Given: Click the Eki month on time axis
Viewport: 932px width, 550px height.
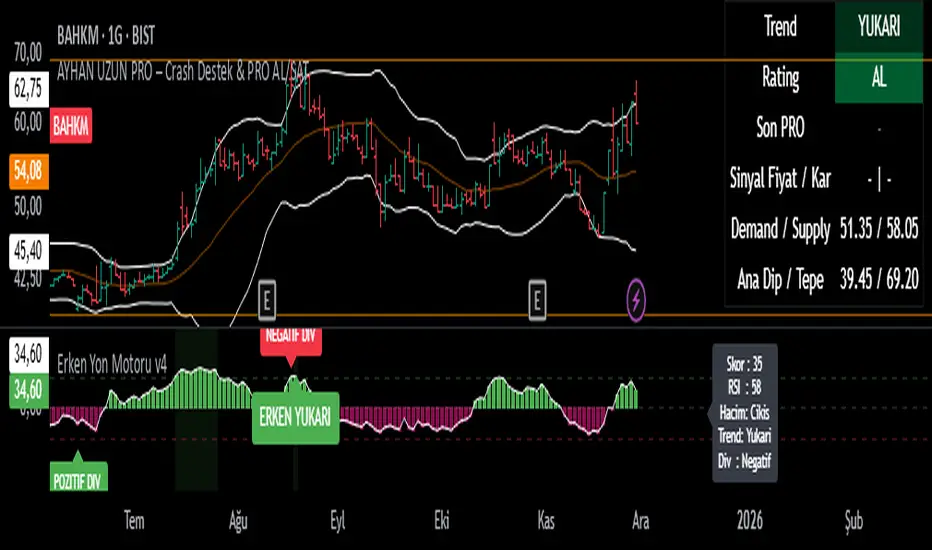Looking at the screenshot, I should tap(442, 521).
